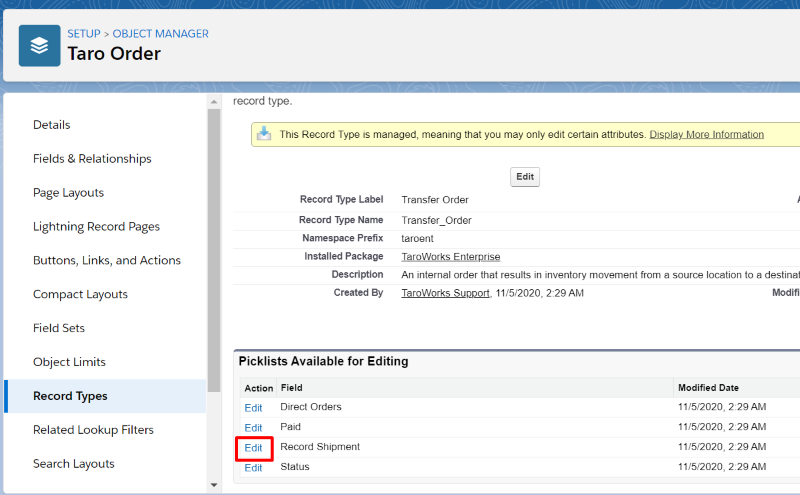This screenshot has height=495, width=800.
Task: Click the sidebar vertical scrollbar thumb
Action: pos(214,250)
